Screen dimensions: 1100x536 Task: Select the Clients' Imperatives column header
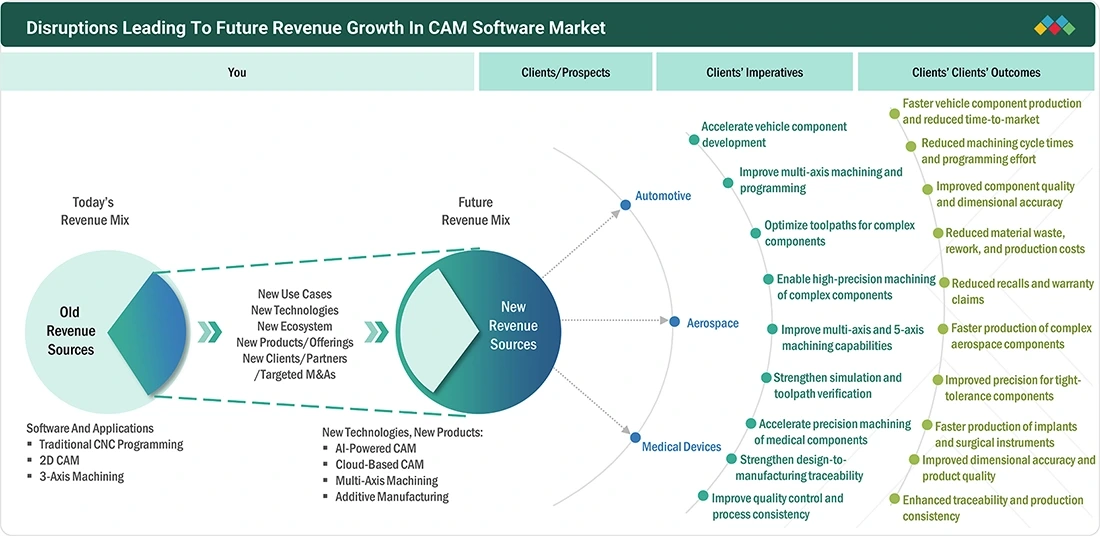(x=756, y=72)
